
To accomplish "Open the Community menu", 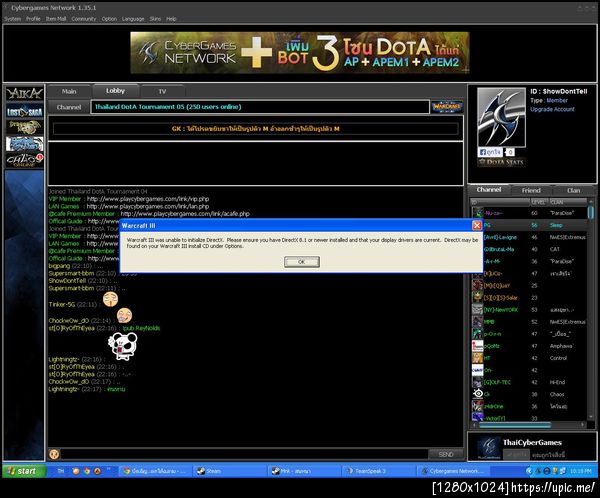I will coord(84,19).
